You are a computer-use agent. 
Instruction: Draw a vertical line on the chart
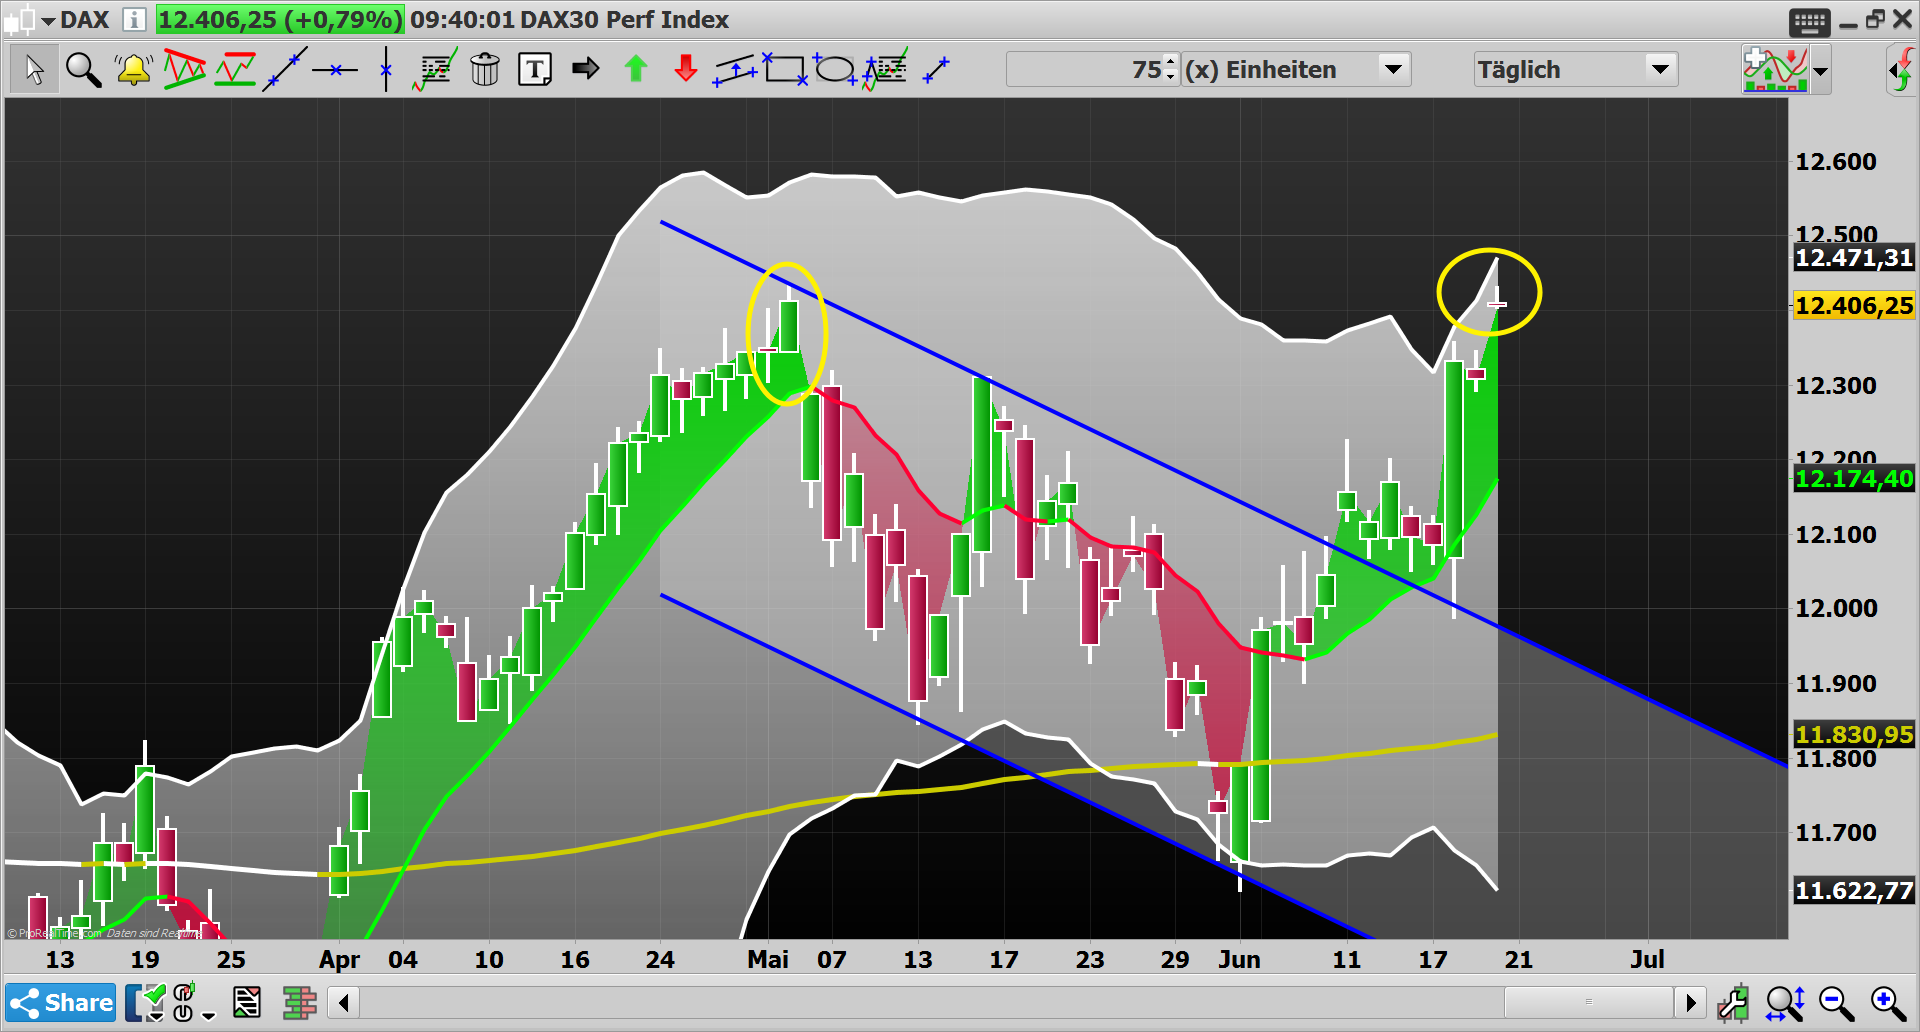(386, 69)
